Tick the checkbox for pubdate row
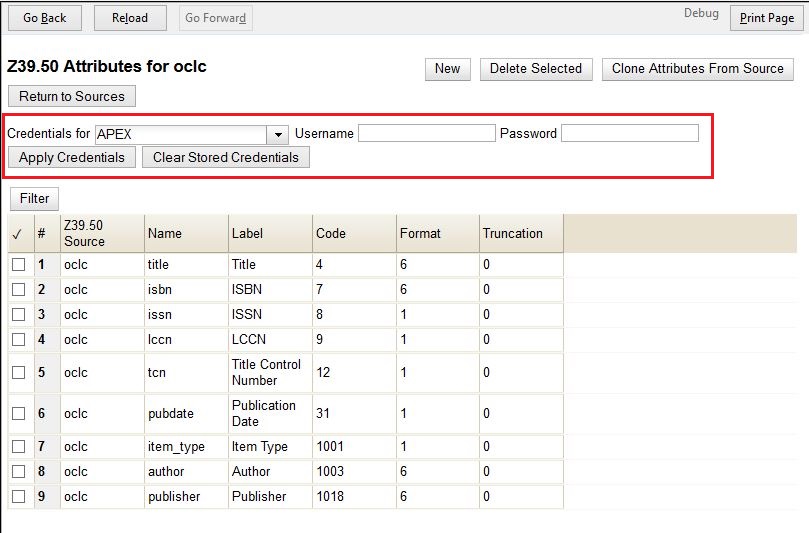 (x=18, y=414)
